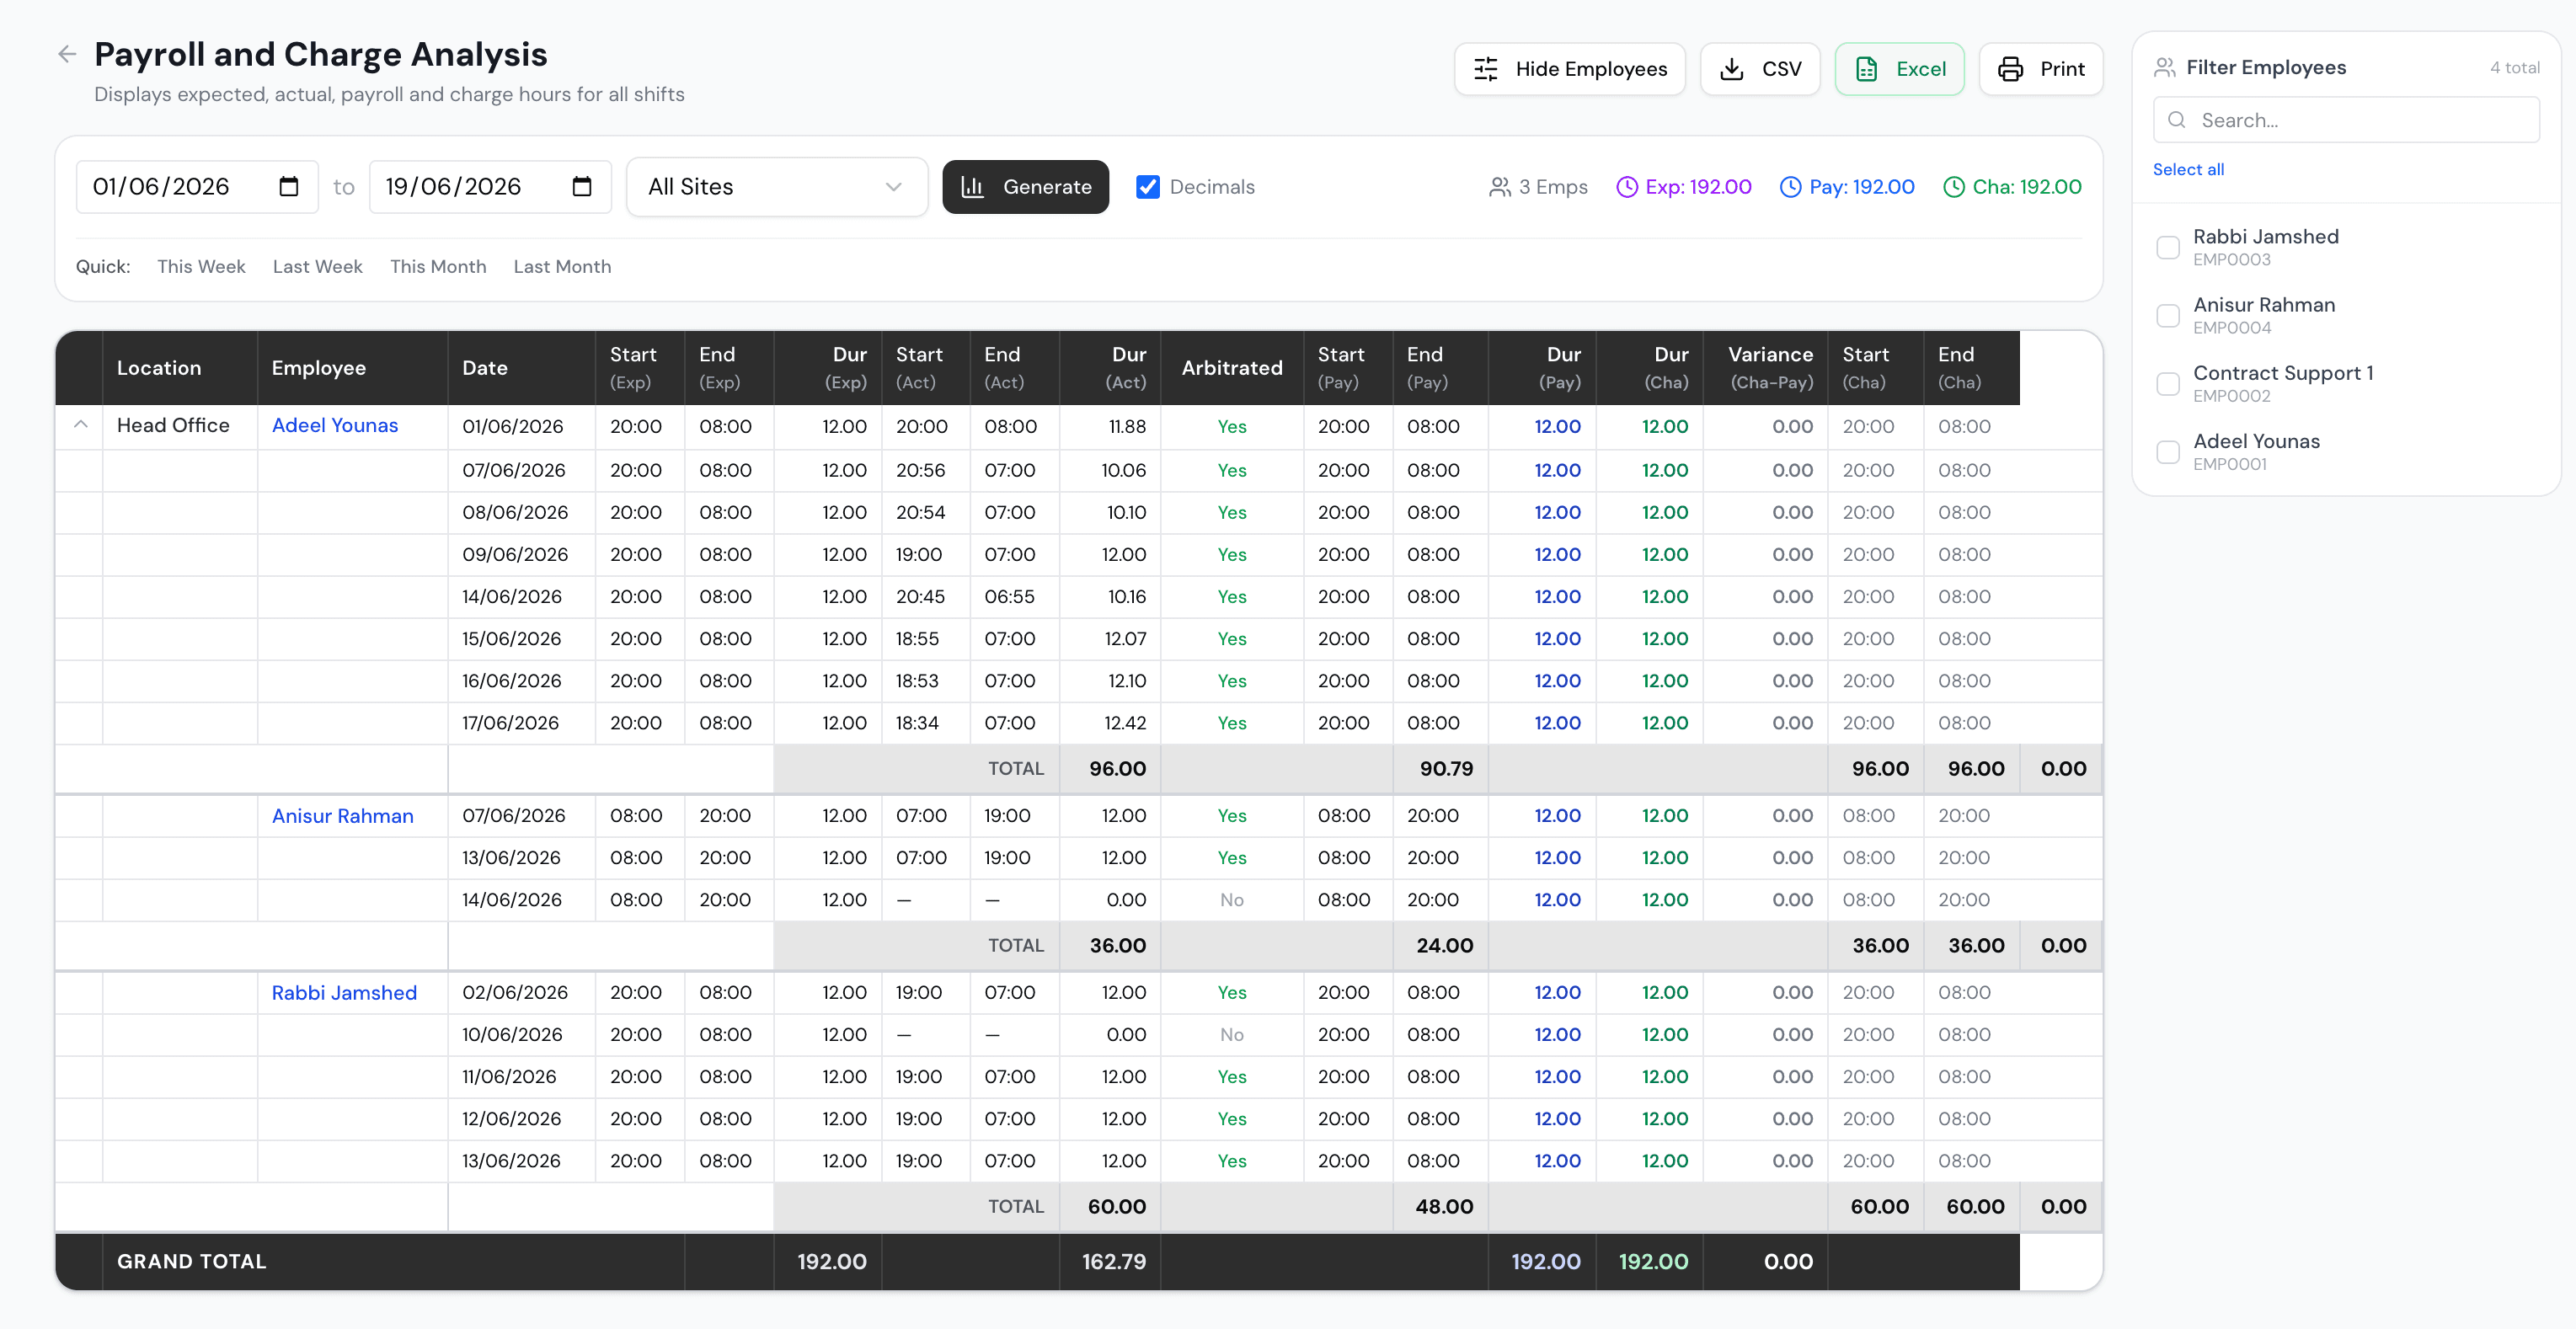The height and width of the screenshot is (1329, 2576).
Task: Click the sliders icon in Hide Employees
Action: (1486, 69)
